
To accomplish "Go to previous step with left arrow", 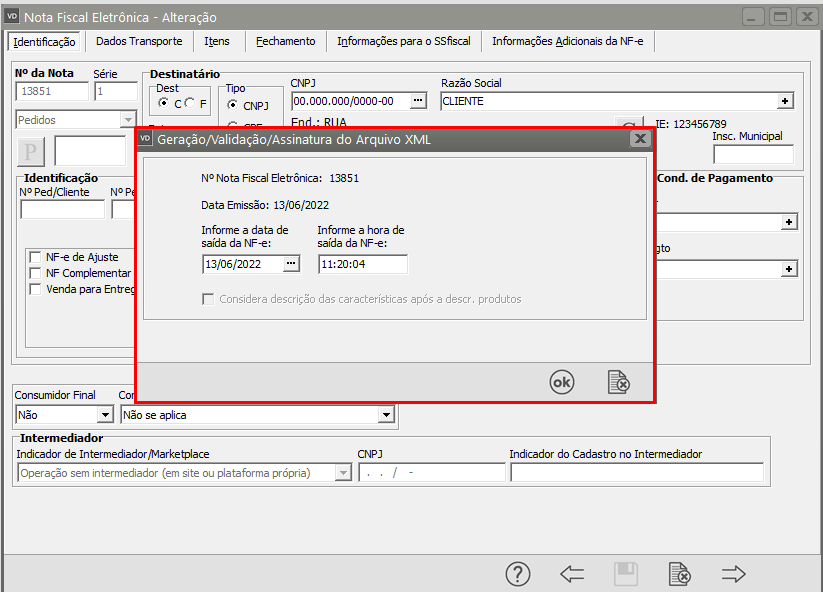I will click(x=572, y=574).
